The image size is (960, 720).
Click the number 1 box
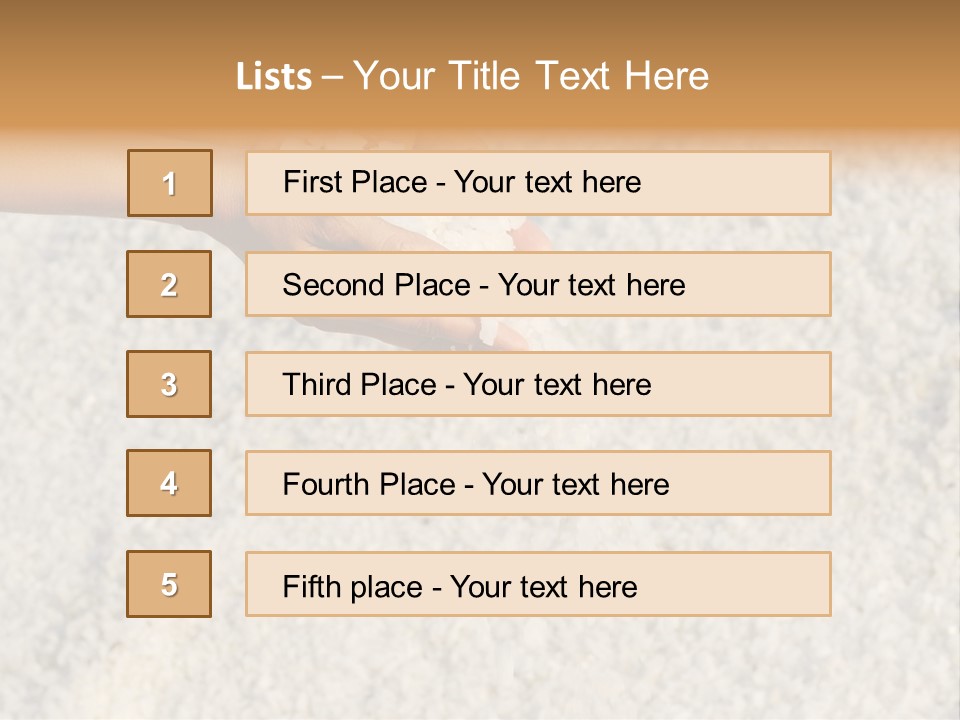pos(170,183)
